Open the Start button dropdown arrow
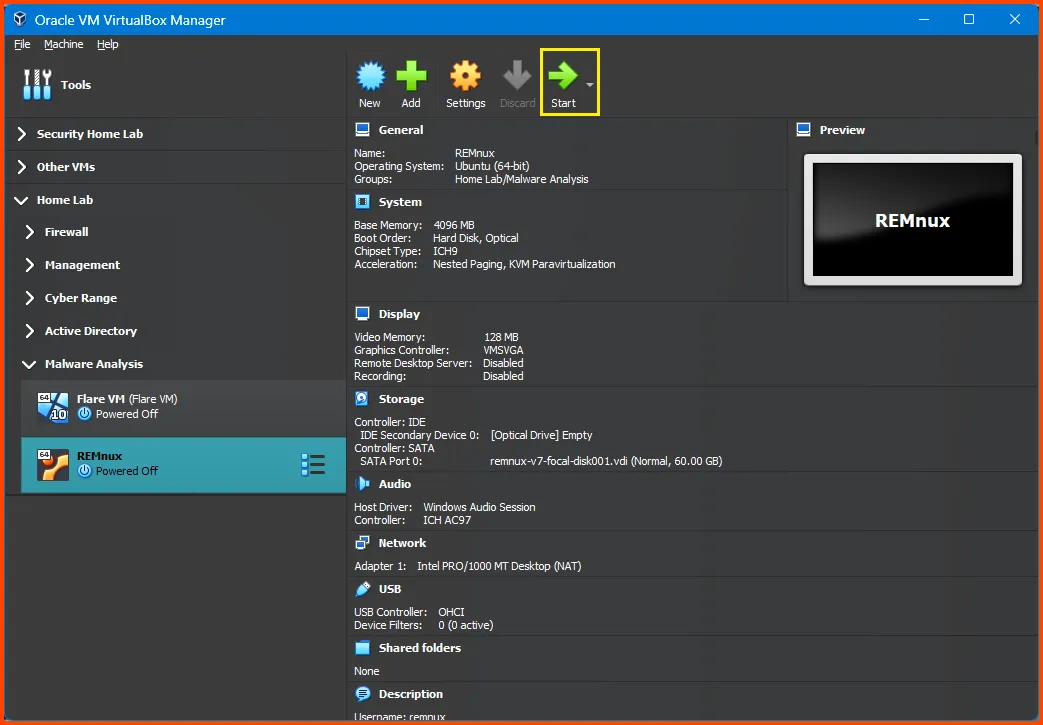Viewport: 1043px width, 725px height. click(x=589, y=84)
